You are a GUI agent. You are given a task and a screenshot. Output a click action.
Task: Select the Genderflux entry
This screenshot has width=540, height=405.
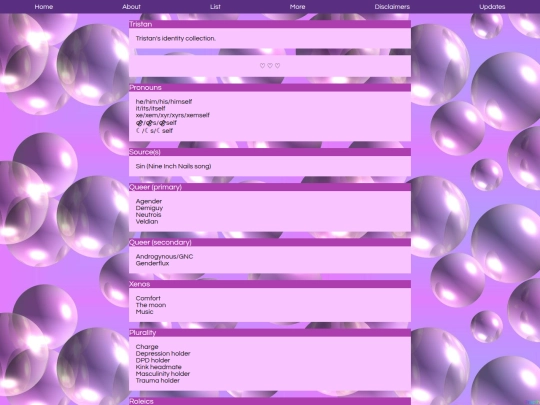(152, 263)
